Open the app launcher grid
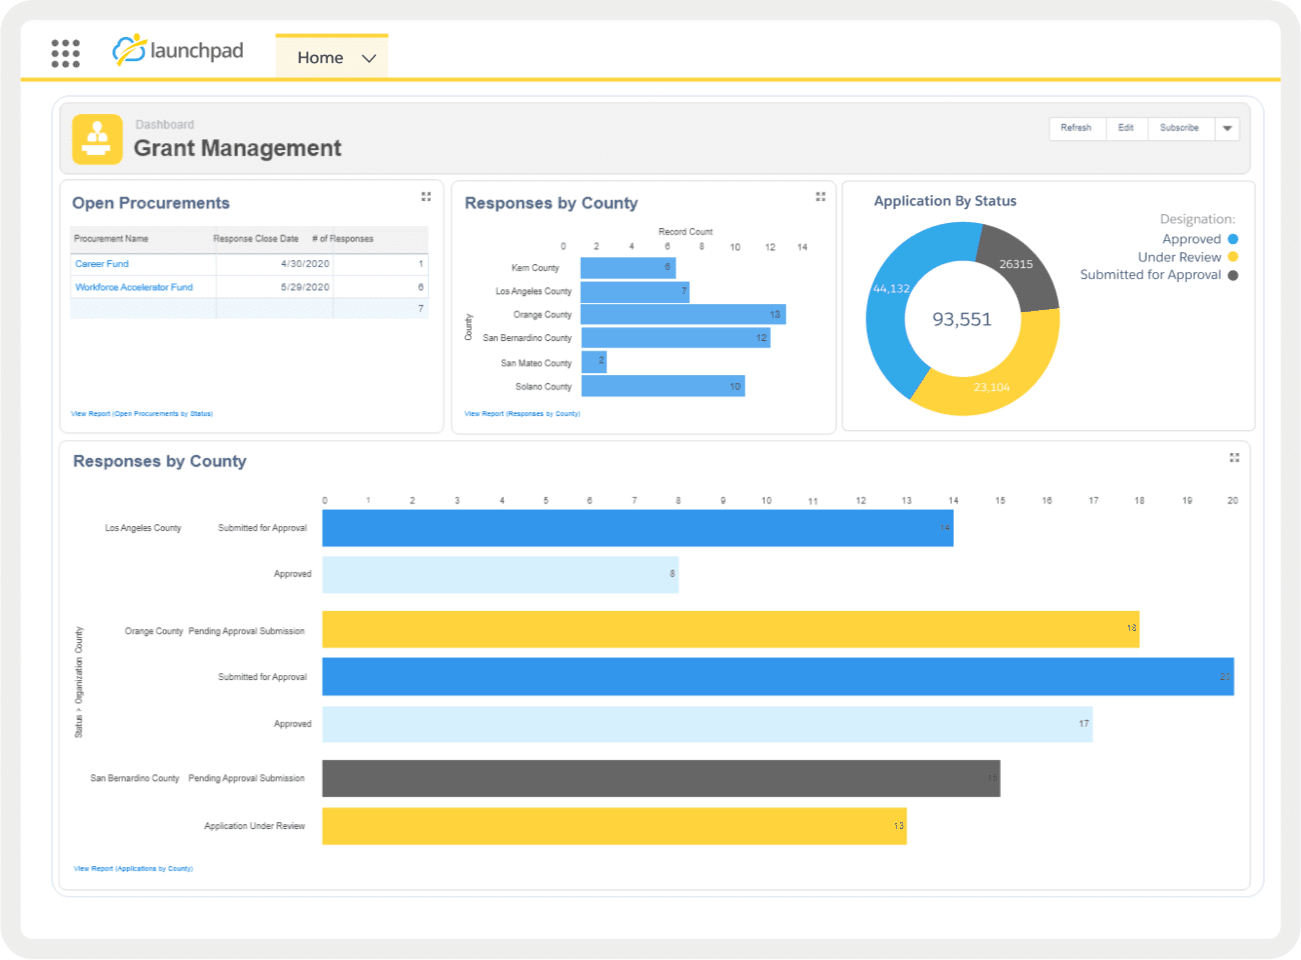This screenshot has width=1301, height=960. point(65,54)
